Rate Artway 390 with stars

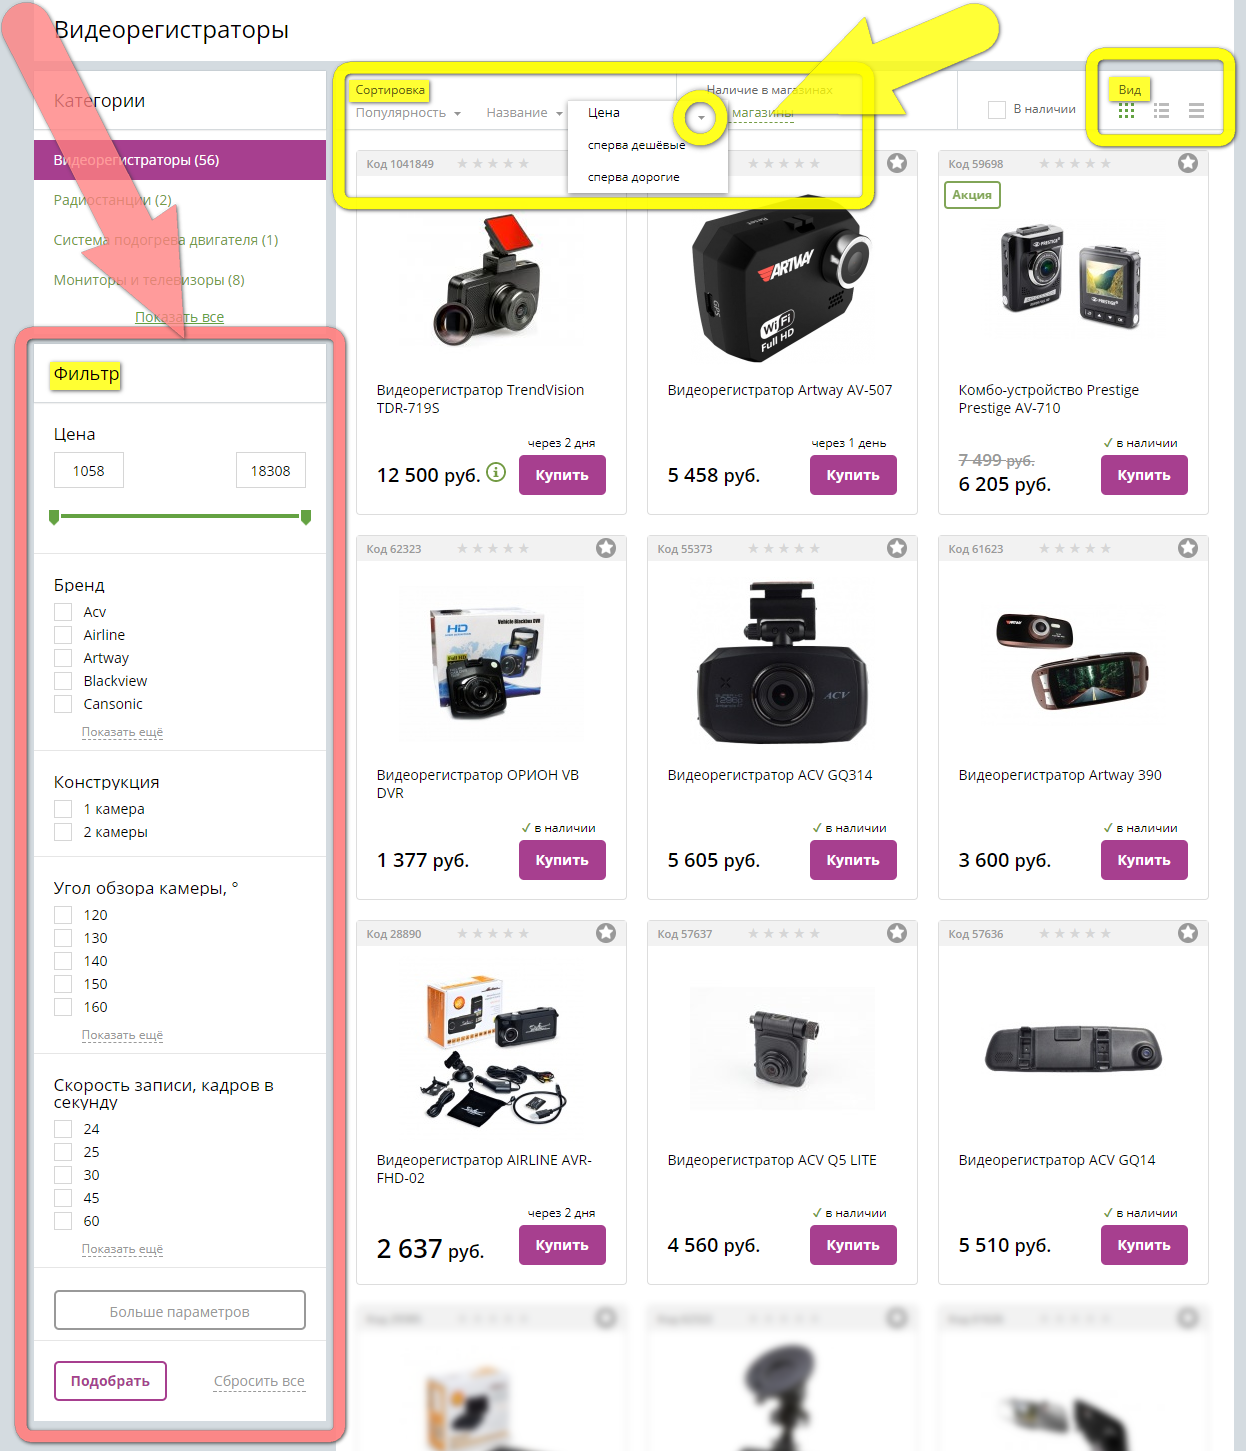(x=1075, y=549)
